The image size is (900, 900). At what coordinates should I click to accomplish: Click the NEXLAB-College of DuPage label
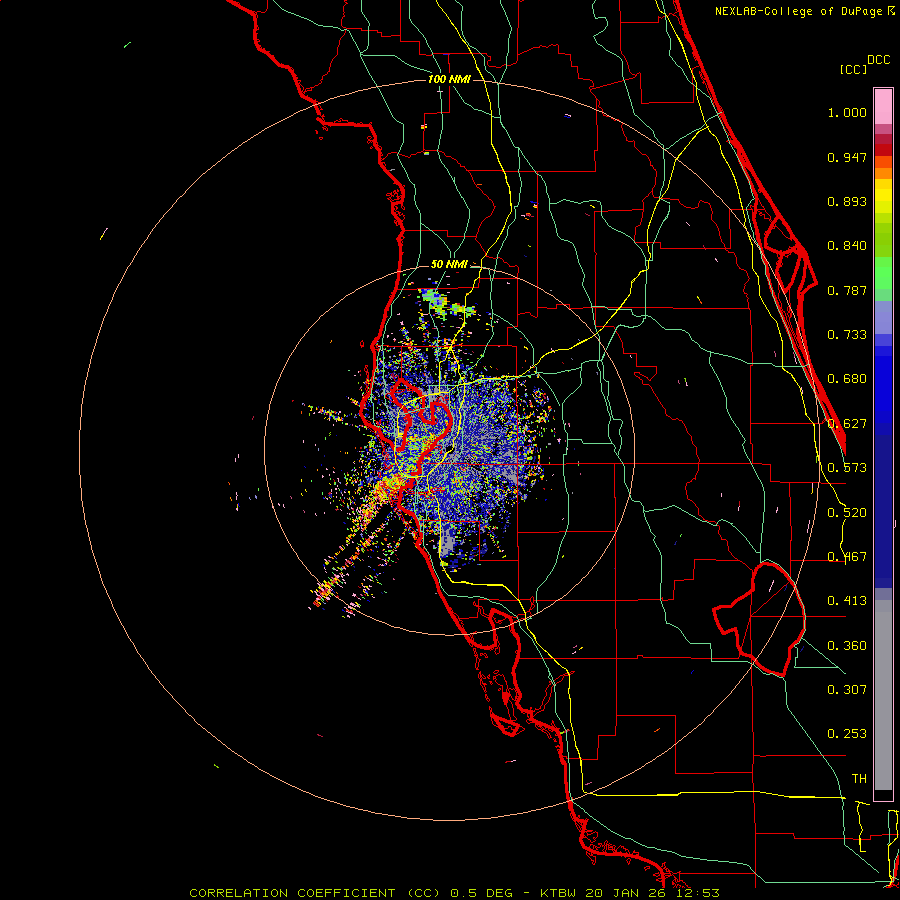798,11
